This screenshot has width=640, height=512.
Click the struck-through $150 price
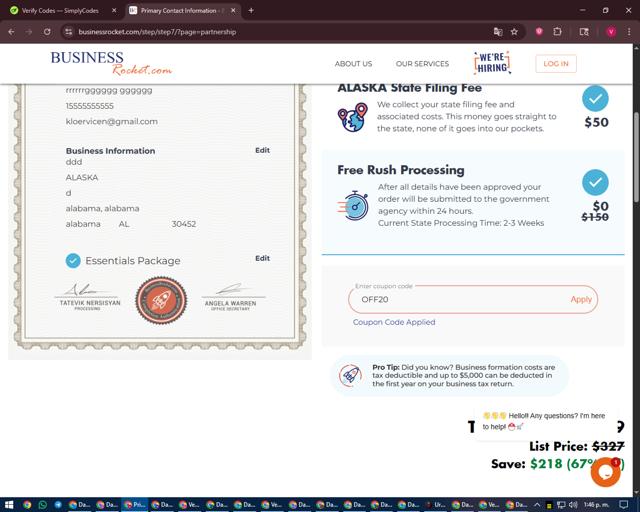tap(595, 217)
